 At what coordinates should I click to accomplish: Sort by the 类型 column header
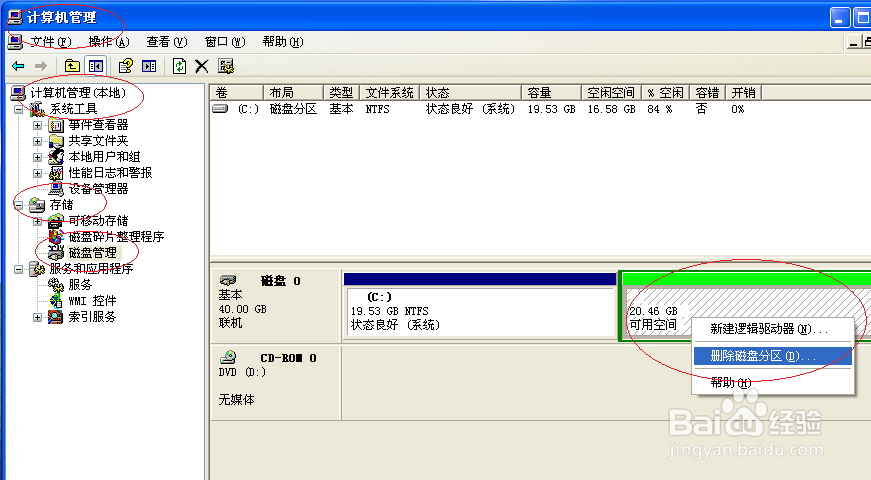click(342, 93)
